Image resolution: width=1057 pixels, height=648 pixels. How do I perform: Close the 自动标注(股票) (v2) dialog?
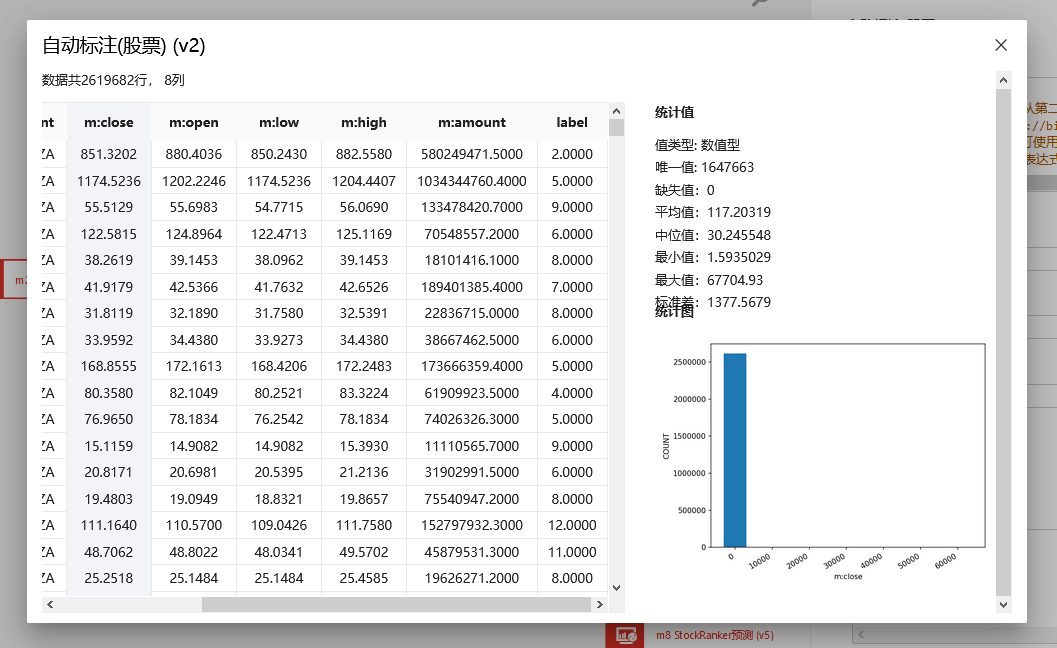click(1000, 45)
